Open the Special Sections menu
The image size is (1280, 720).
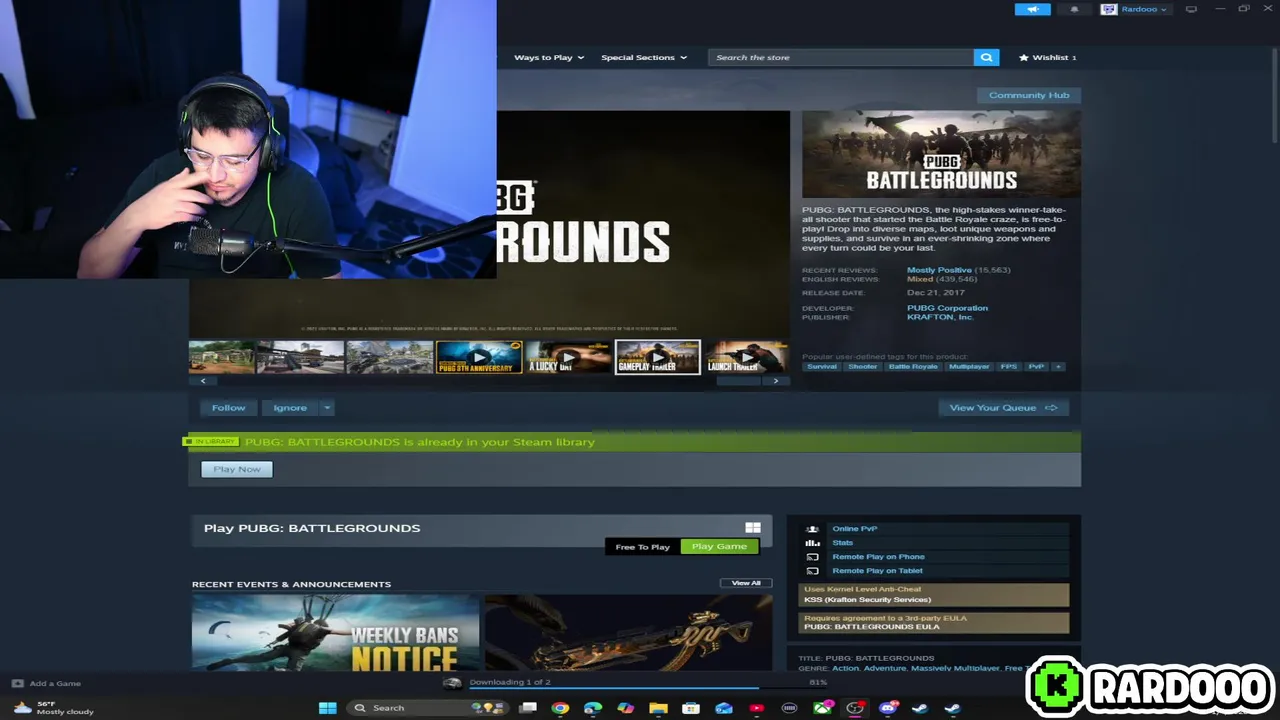pyautogui.click(x=643, y=57)
